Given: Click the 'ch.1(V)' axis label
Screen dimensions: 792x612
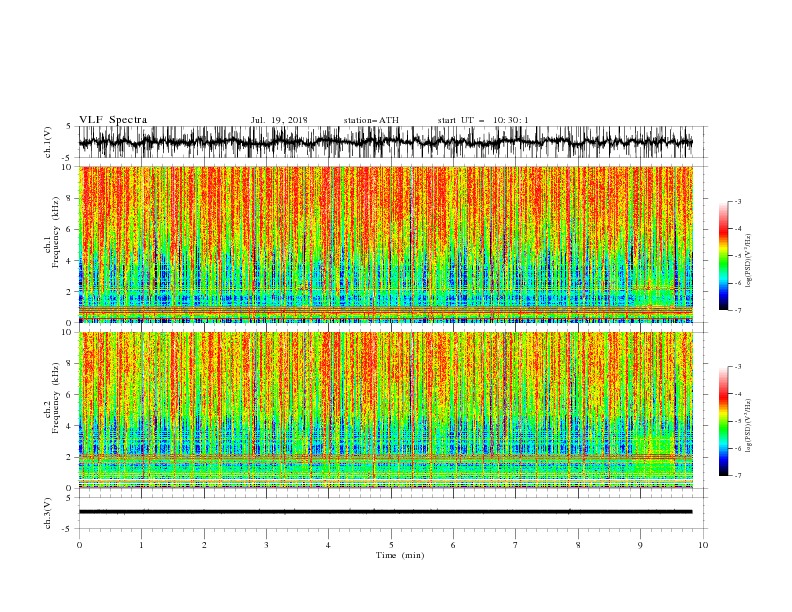Looking at the screenshot, I should [48, 142].
